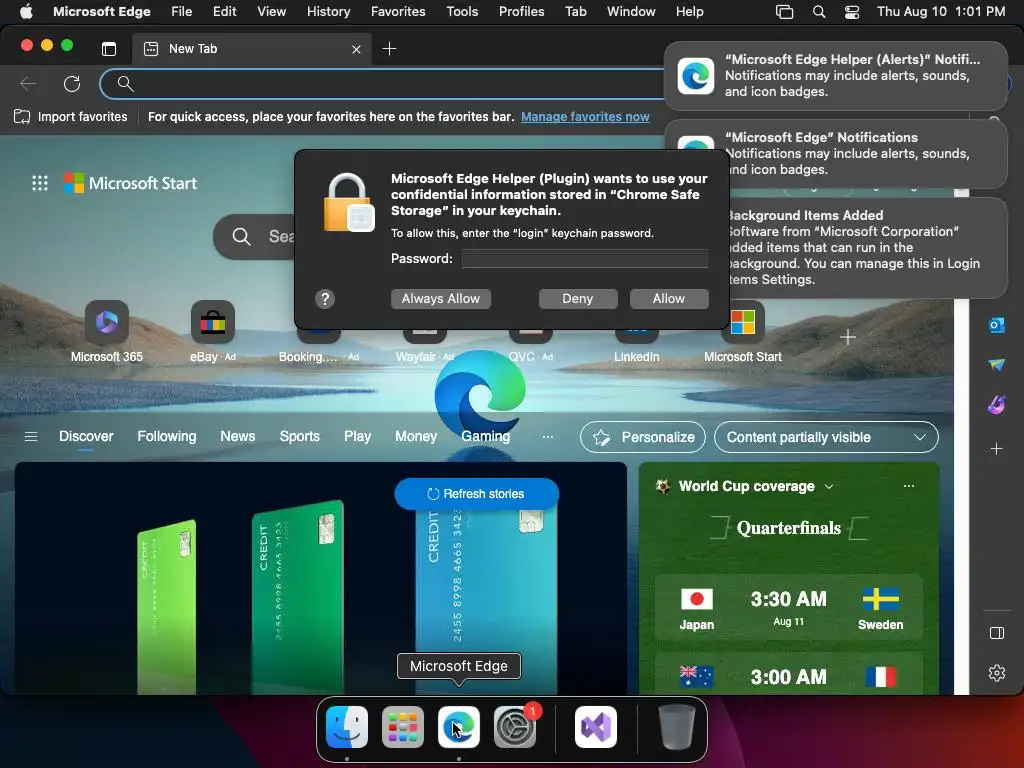Click Refresh stories button
The image size is (1024, 768).
476,494
